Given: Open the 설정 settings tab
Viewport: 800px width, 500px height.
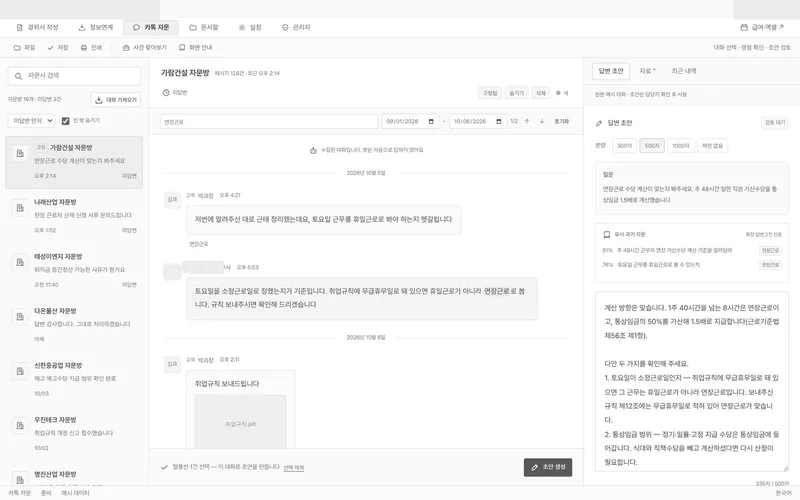Looking at the screenshot, I should [250, 28].
